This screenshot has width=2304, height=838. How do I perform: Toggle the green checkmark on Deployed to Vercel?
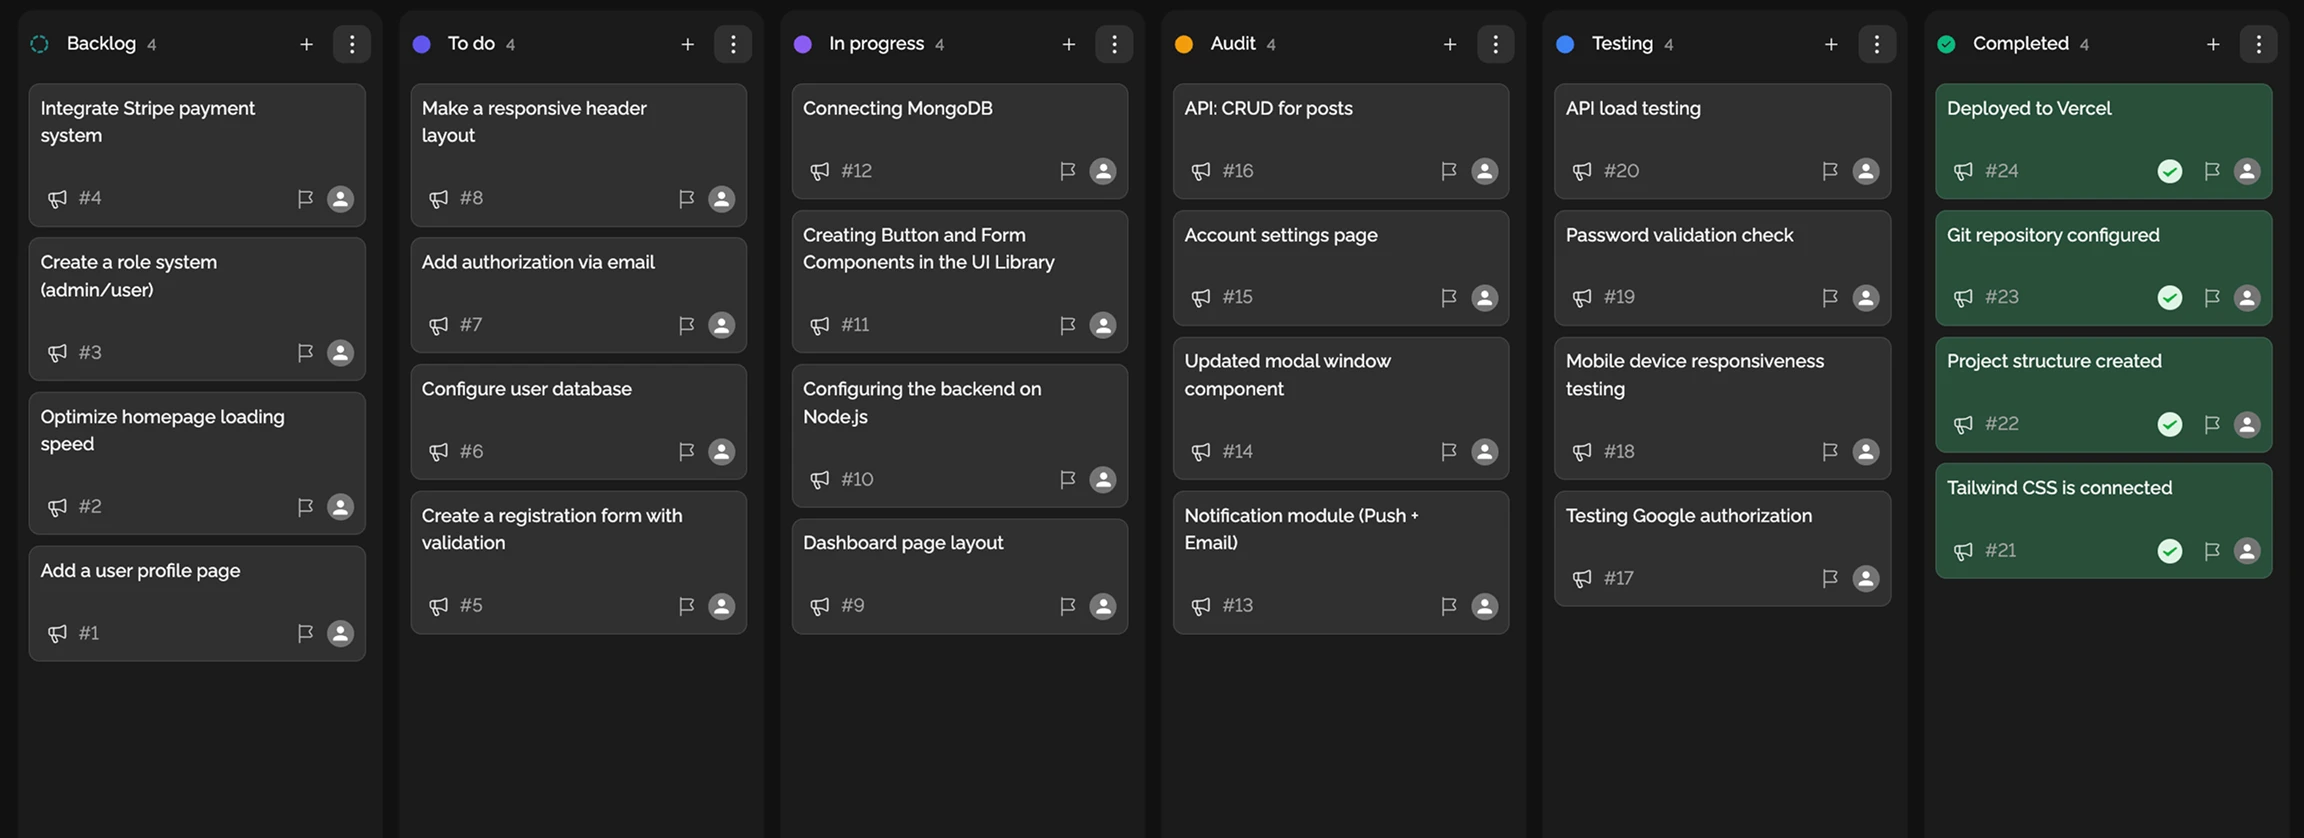[2169, 171]
